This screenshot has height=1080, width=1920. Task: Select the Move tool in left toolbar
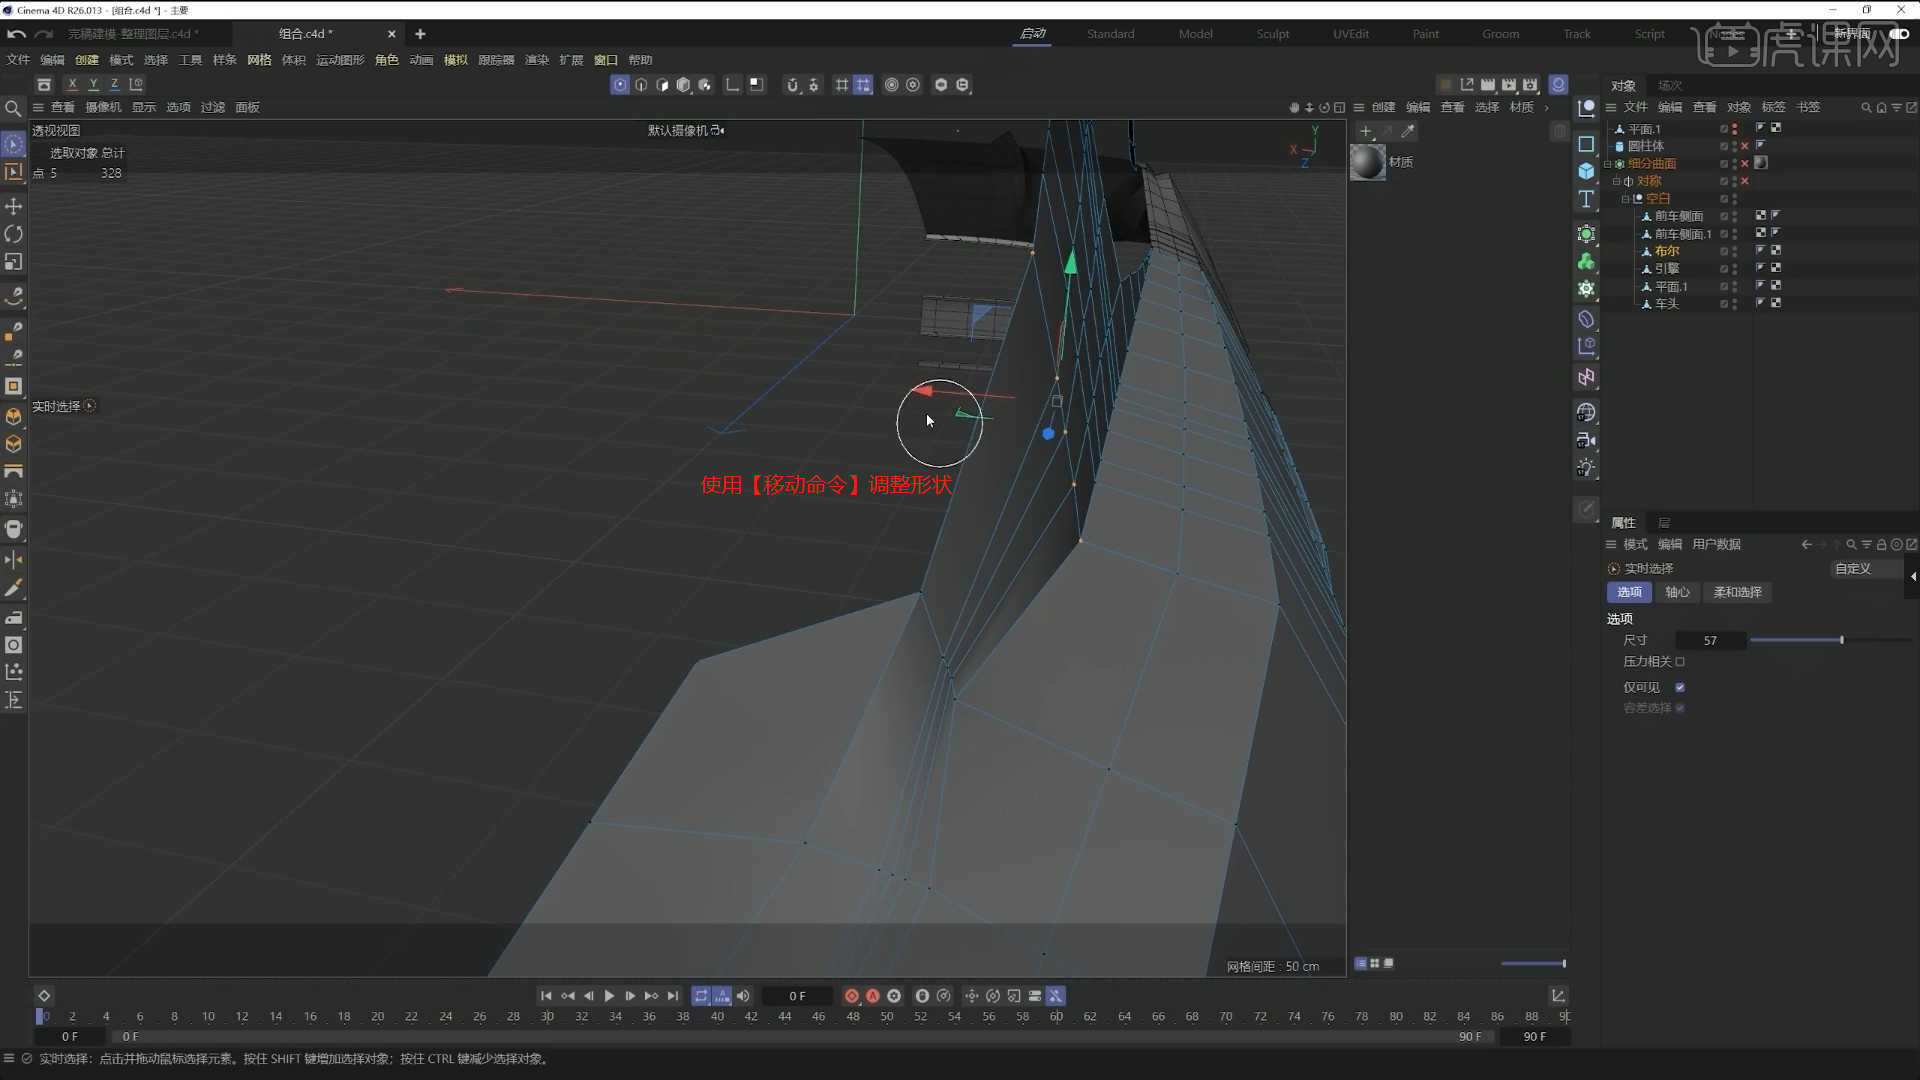pyautogui.click(x=14, y=206)
